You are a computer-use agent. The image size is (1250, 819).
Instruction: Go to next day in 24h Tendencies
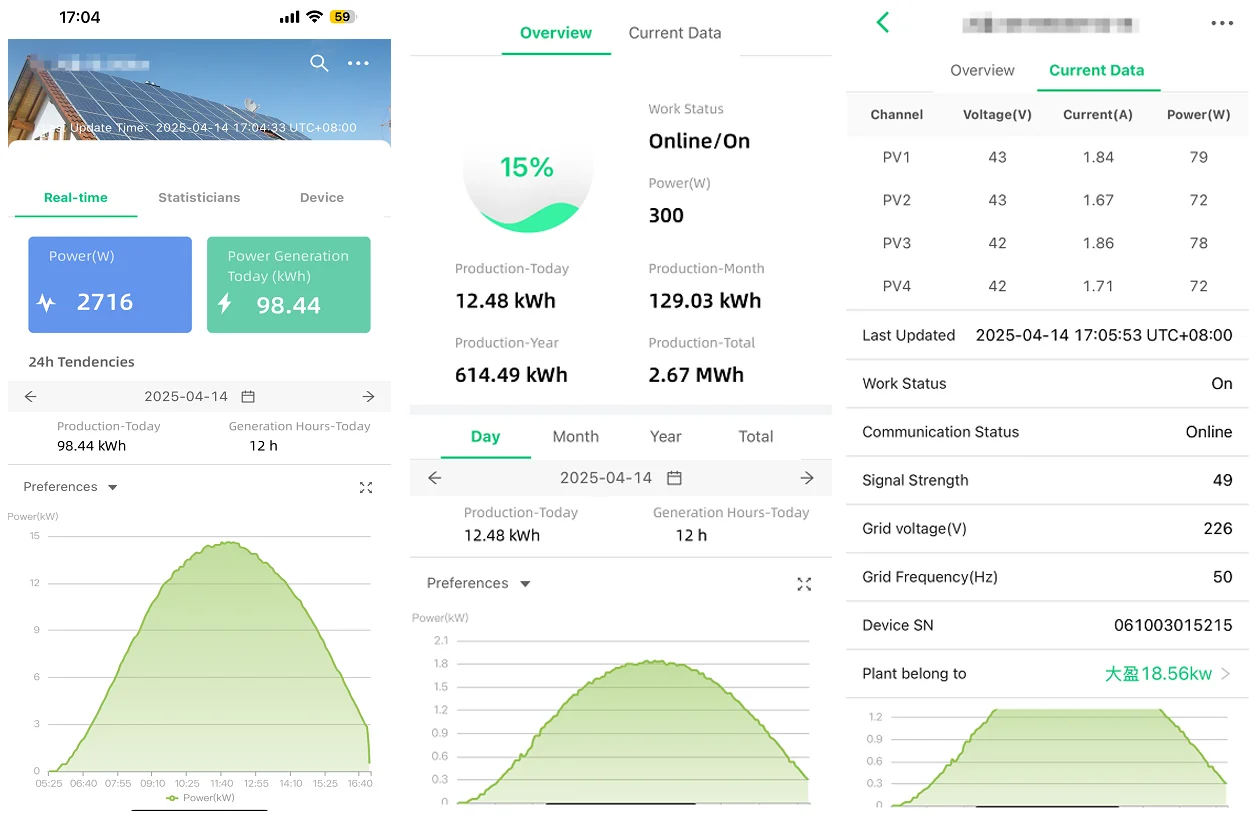pos(369,397)
